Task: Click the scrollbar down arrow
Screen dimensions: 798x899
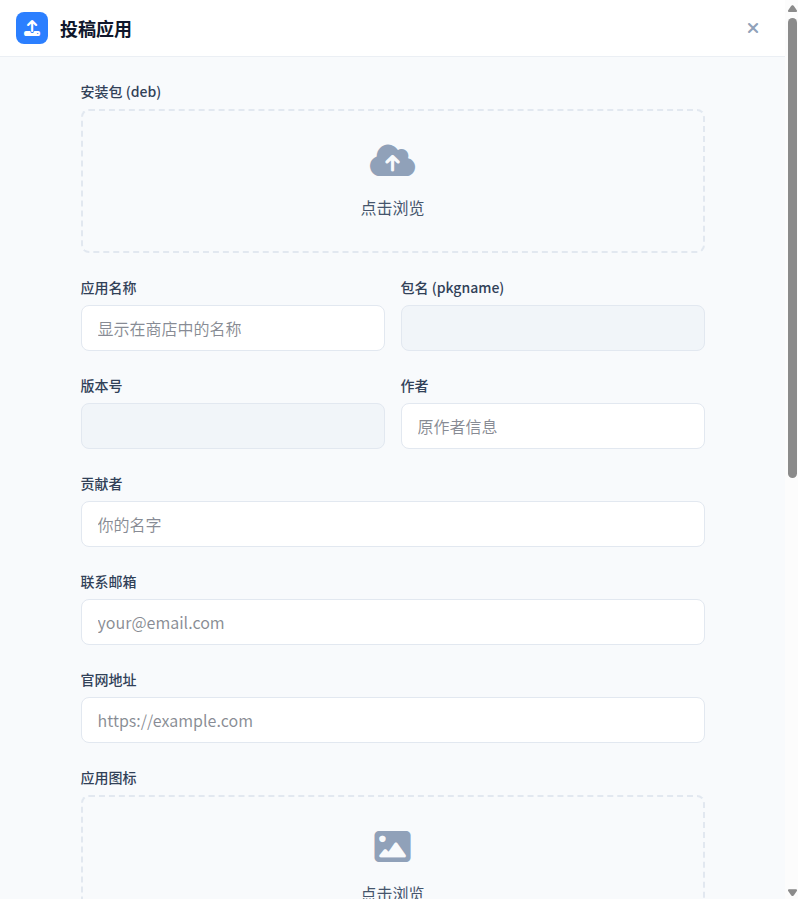Action: point(792,892)
